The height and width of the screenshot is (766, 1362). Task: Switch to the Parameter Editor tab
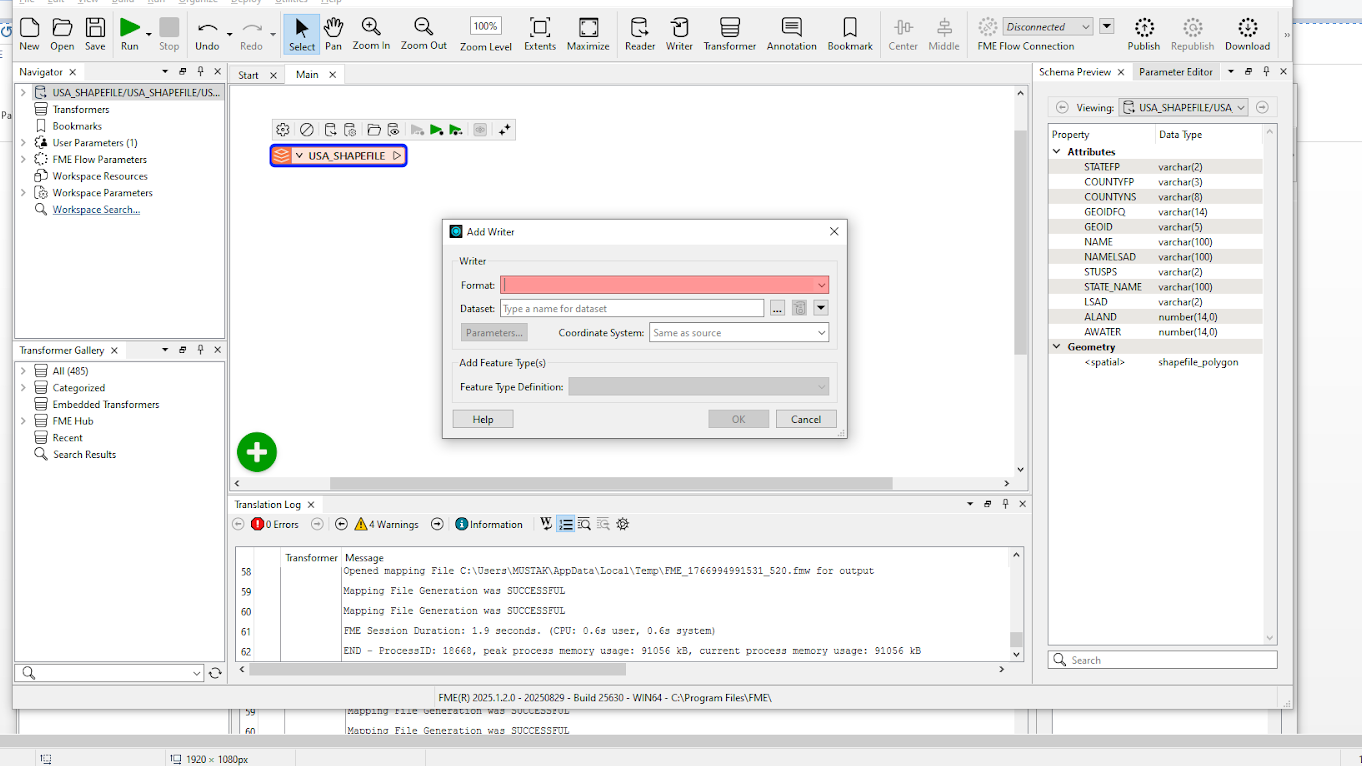tap(1175, 72)
